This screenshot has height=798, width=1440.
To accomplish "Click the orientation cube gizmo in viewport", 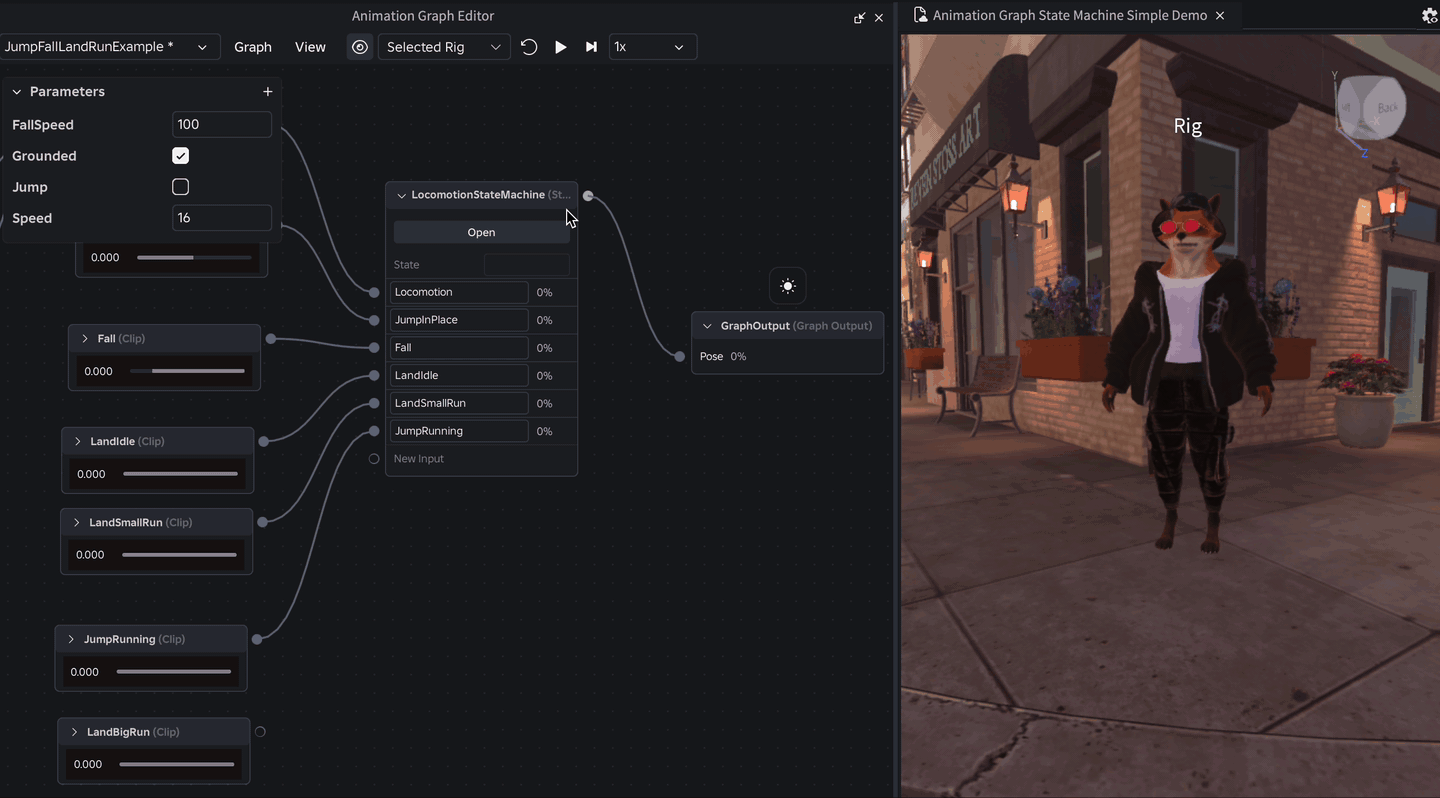I will point(1371,108).
